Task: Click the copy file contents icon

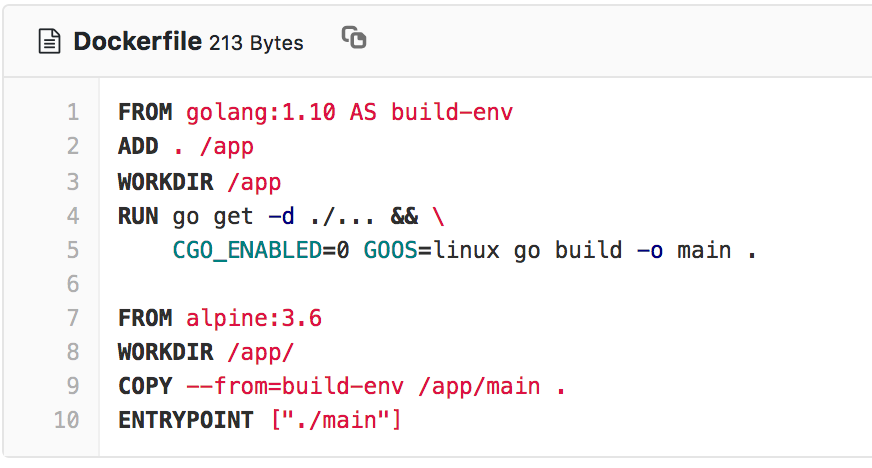Action: 354,37
